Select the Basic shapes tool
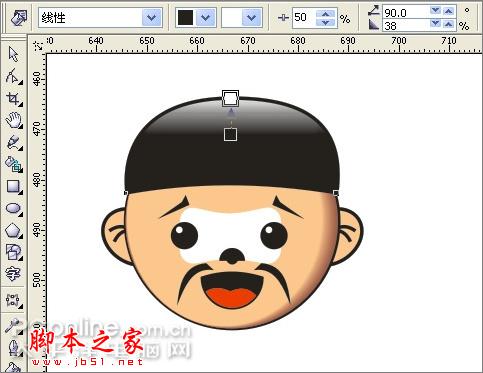The height and width of the screenshot is (373, 483). pos(13,252)
